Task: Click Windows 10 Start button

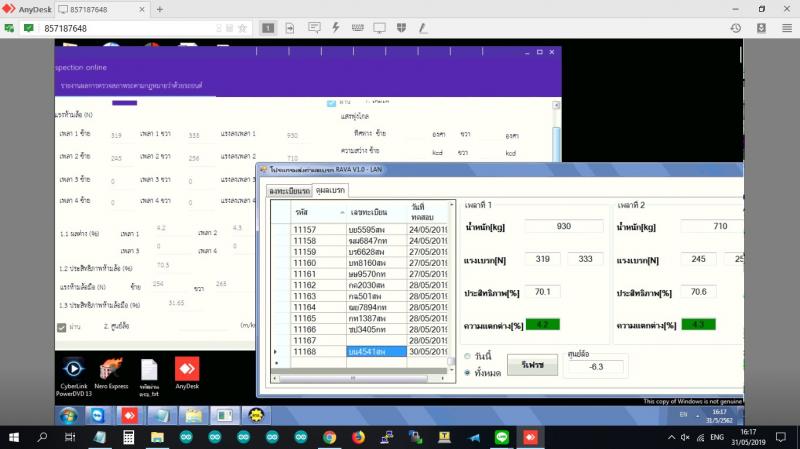Action: click(x=14, y=437)
